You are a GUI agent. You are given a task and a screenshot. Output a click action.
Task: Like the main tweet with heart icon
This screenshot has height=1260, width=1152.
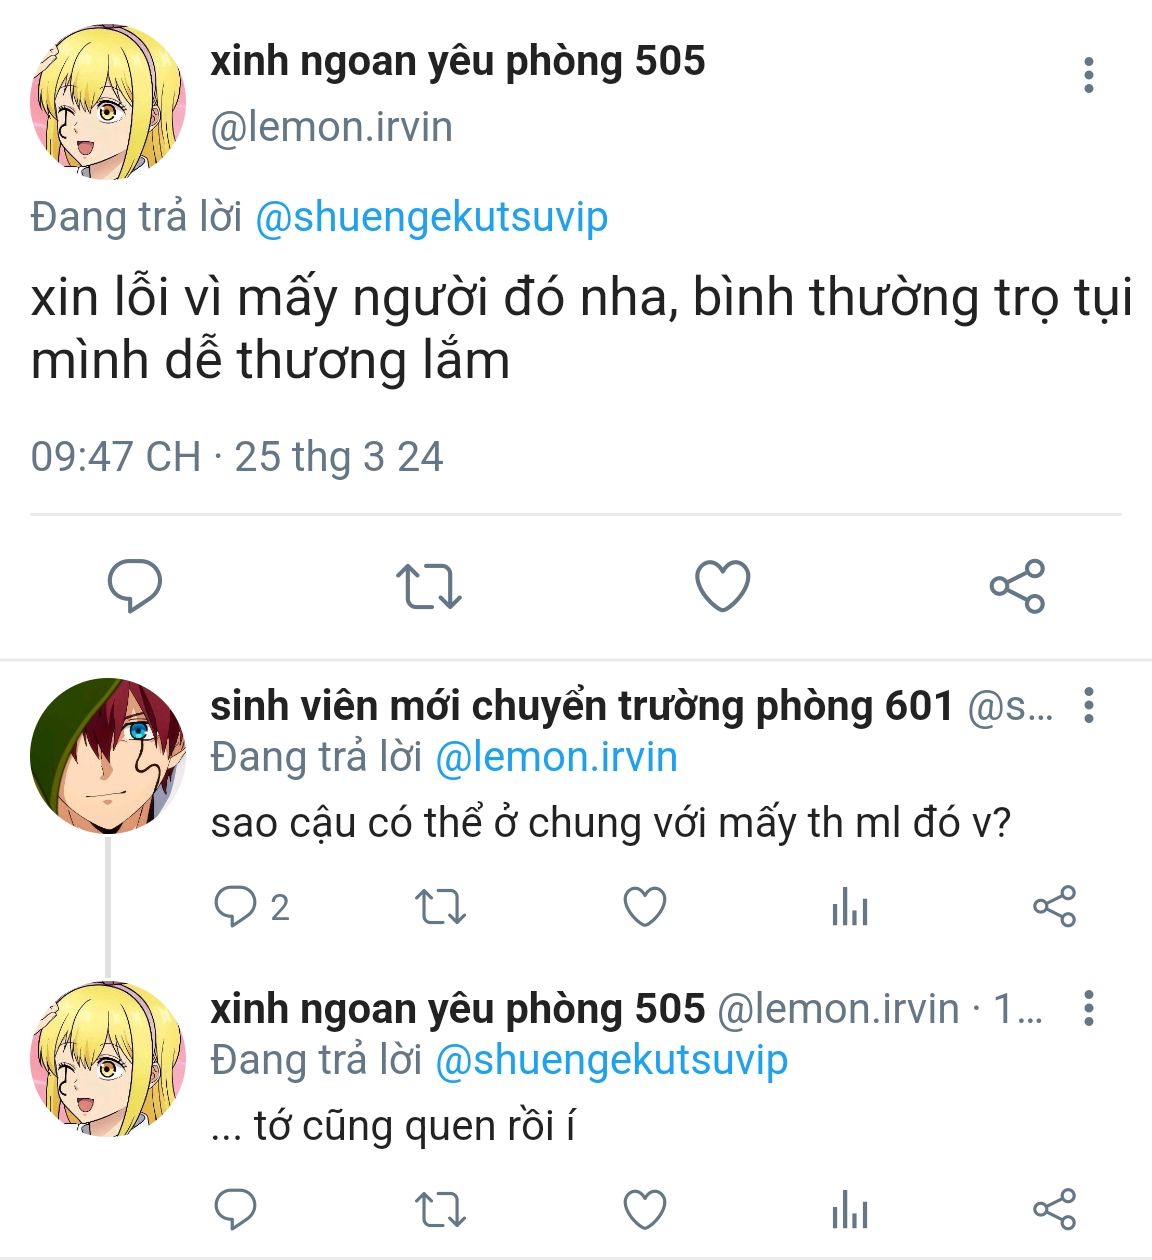point(722,586)
